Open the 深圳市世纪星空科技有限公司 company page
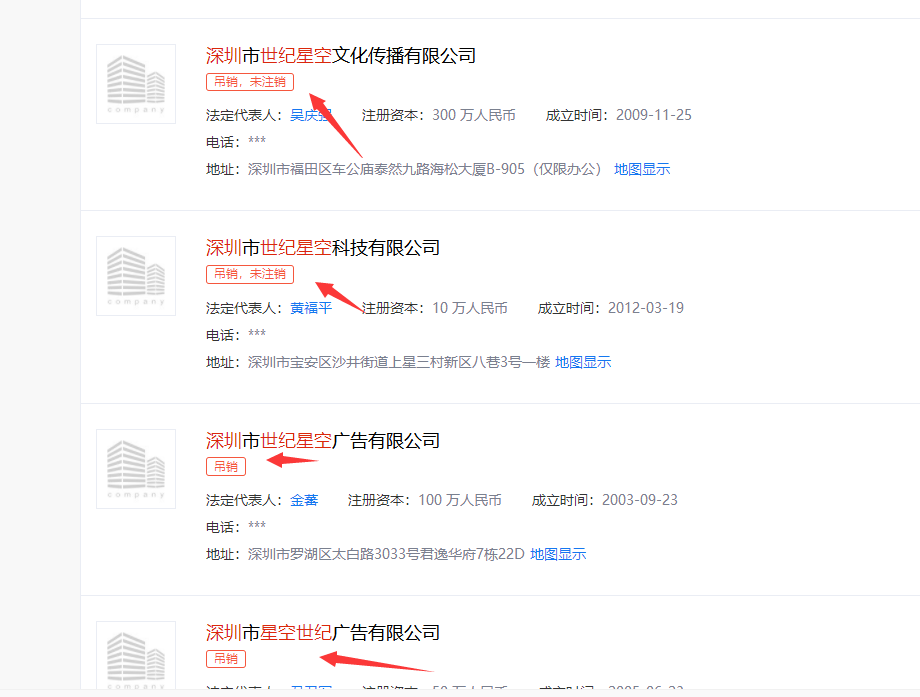The image size is (920, 697). pos(322,247)
